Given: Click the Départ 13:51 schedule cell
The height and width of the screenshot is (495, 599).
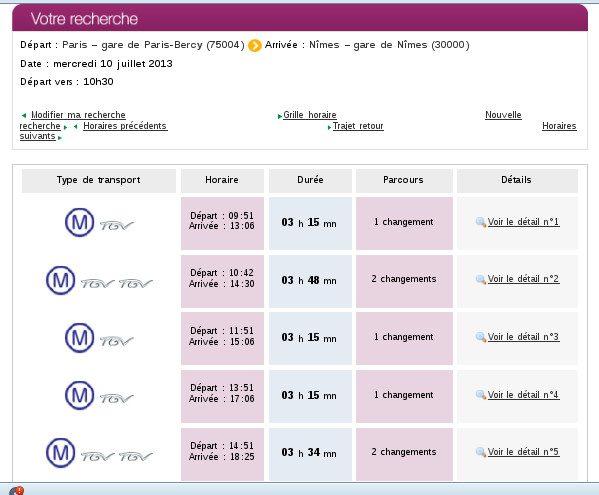Looking at the screenshot, I should pos(222,396).
